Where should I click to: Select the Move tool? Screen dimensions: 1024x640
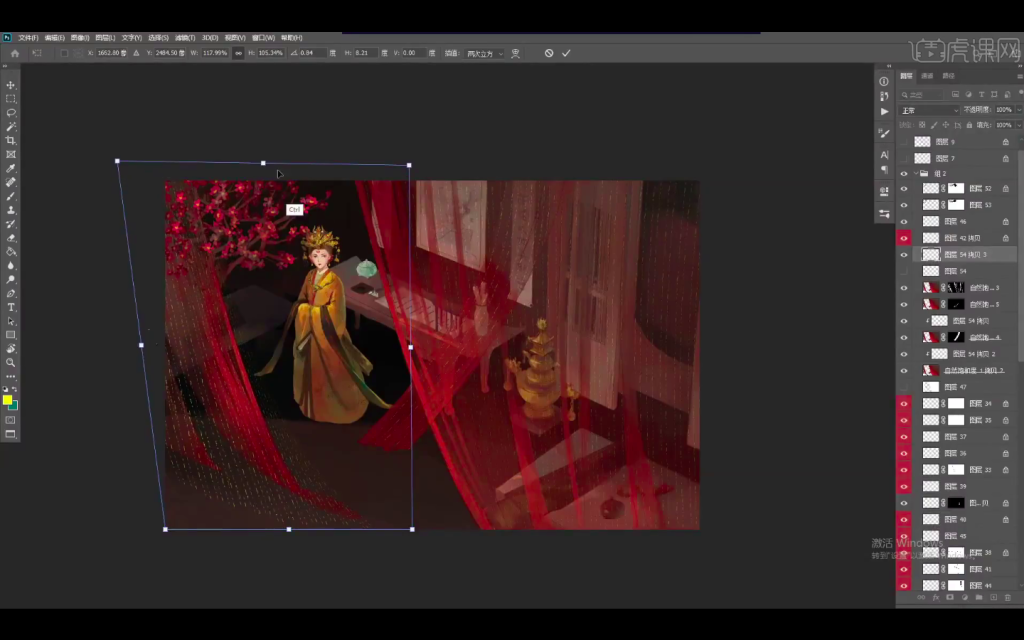click(11, 85)
